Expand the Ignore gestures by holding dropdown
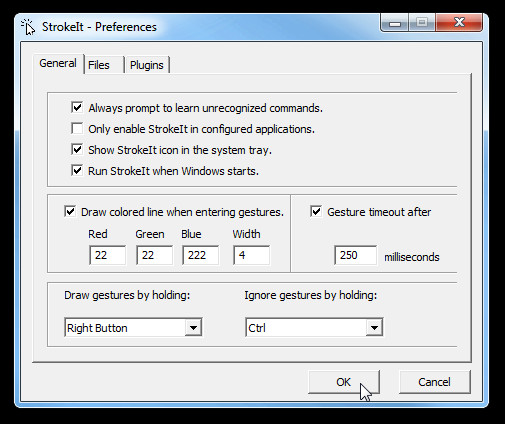Screen dimensions: 505x424 click(x=374, y=328)
